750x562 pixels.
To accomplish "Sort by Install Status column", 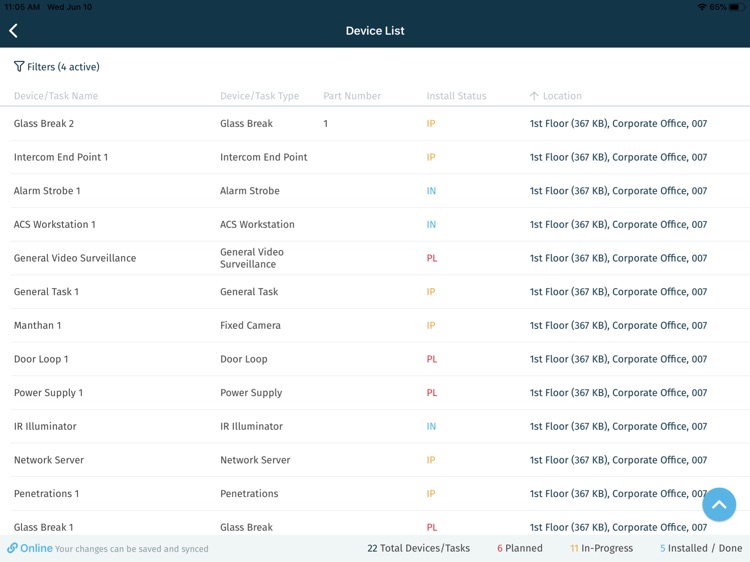I will [x=456, y=96].
